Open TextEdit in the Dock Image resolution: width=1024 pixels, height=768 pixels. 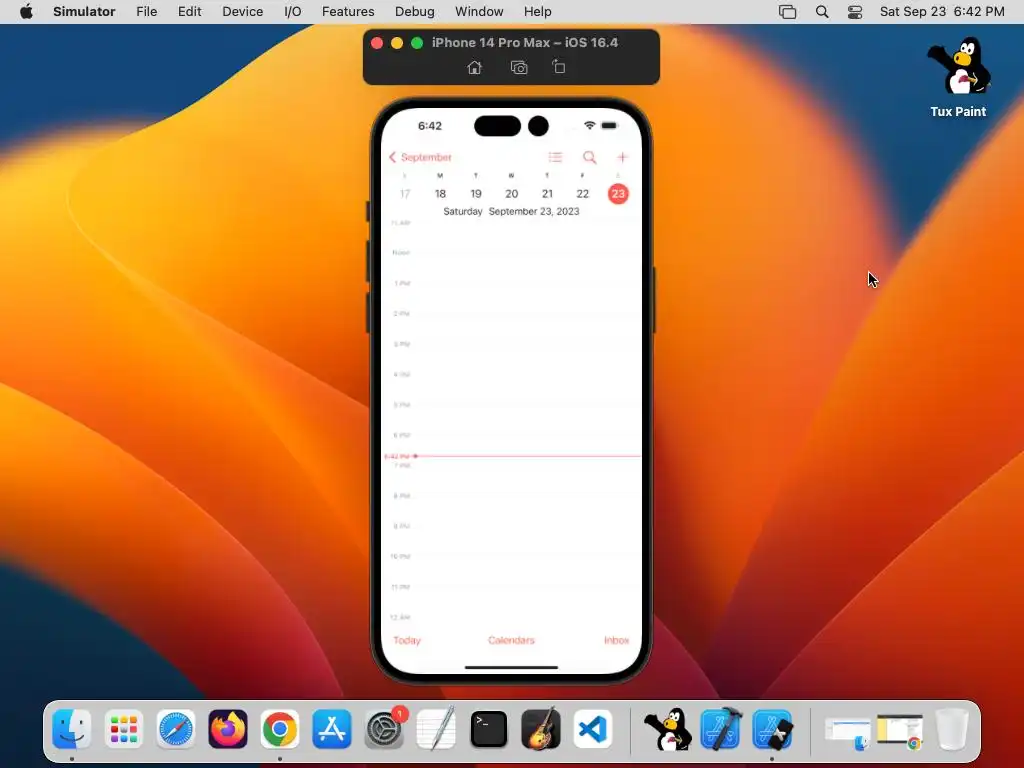(x=436, y=729)
